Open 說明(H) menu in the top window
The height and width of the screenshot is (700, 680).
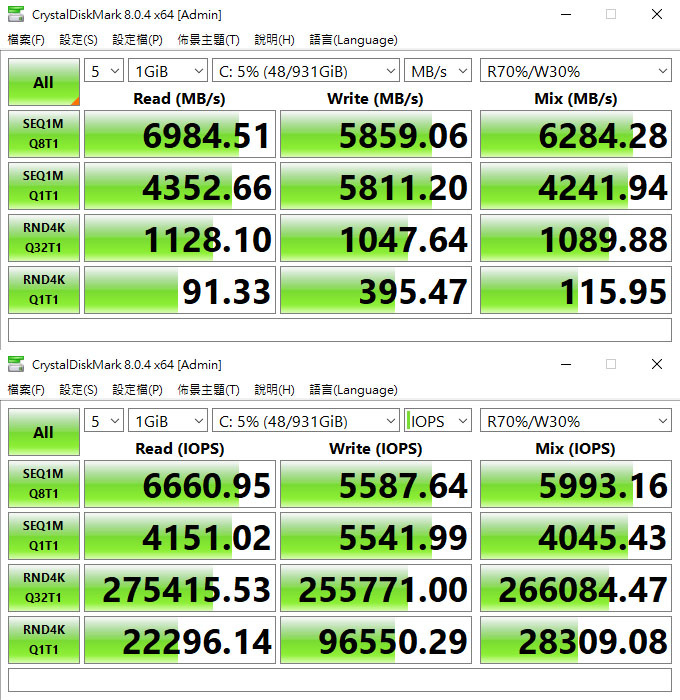pyautogui.click(x=275, y=40)
